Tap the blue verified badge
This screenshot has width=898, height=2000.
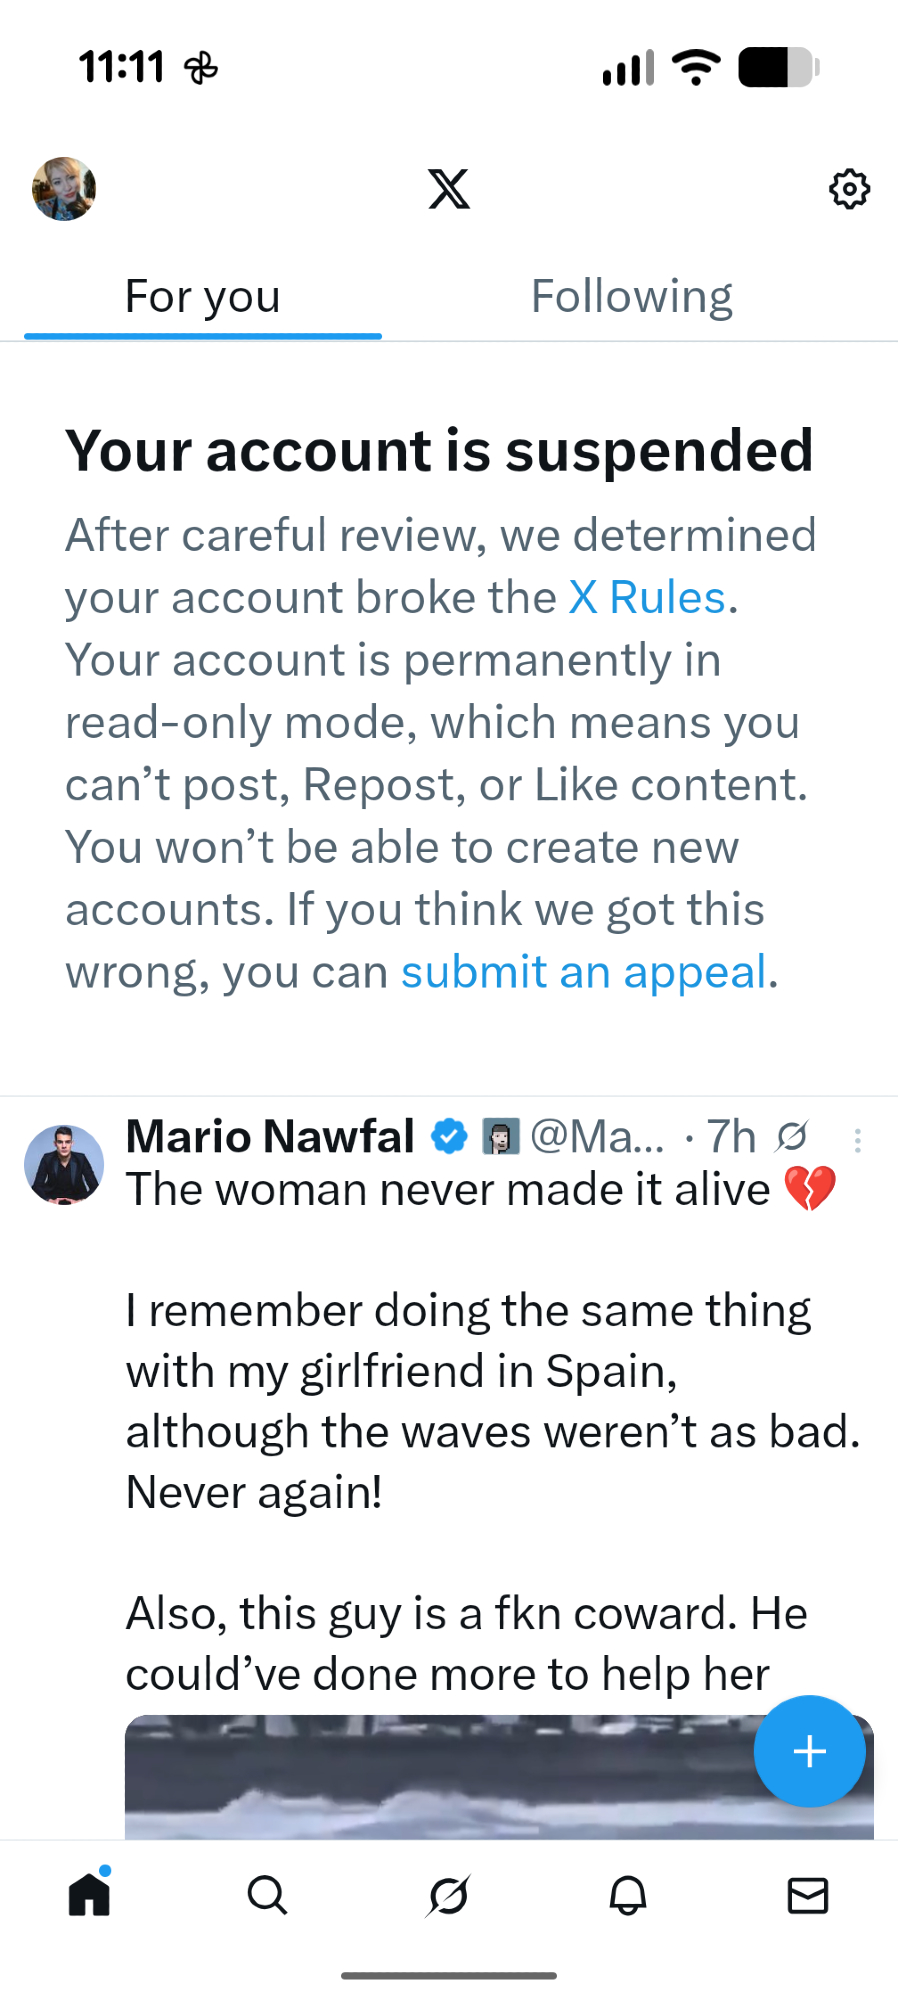449,1137
